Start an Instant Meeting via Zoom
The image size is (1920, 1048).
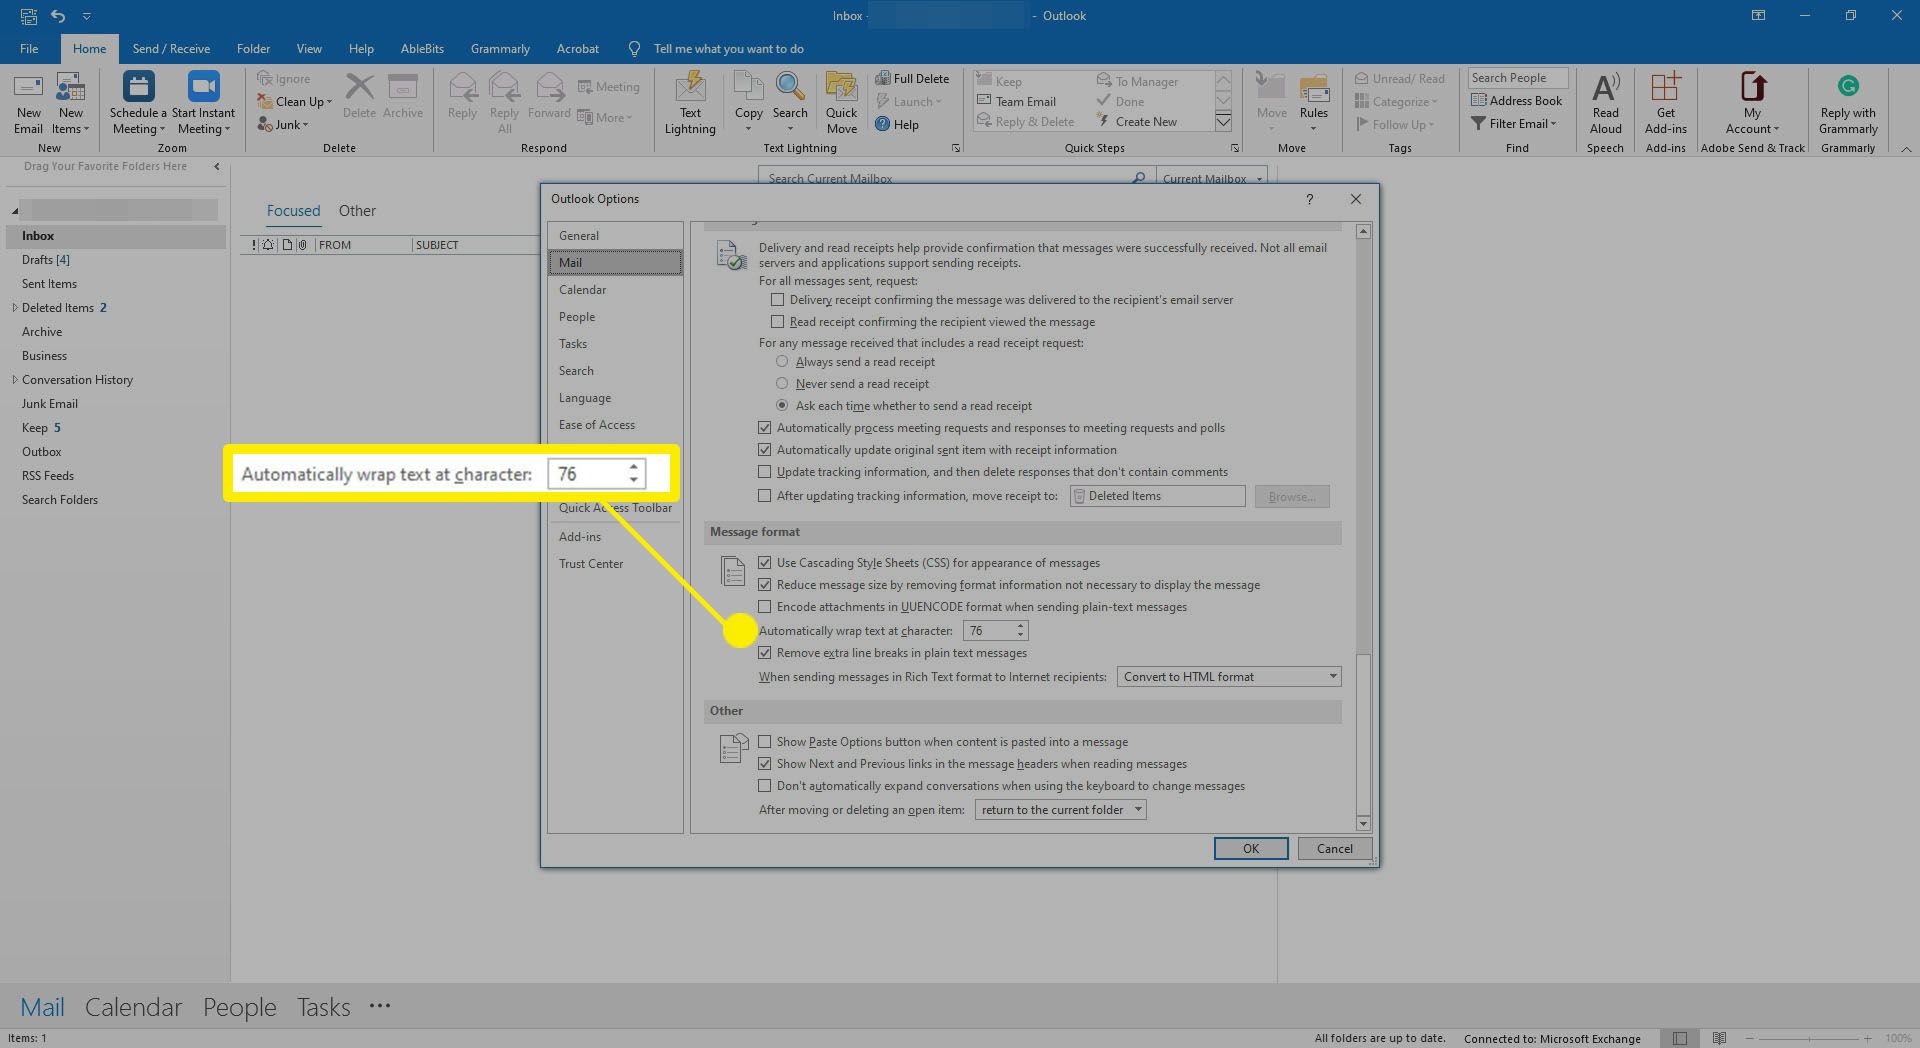click(x=203, y=88)
